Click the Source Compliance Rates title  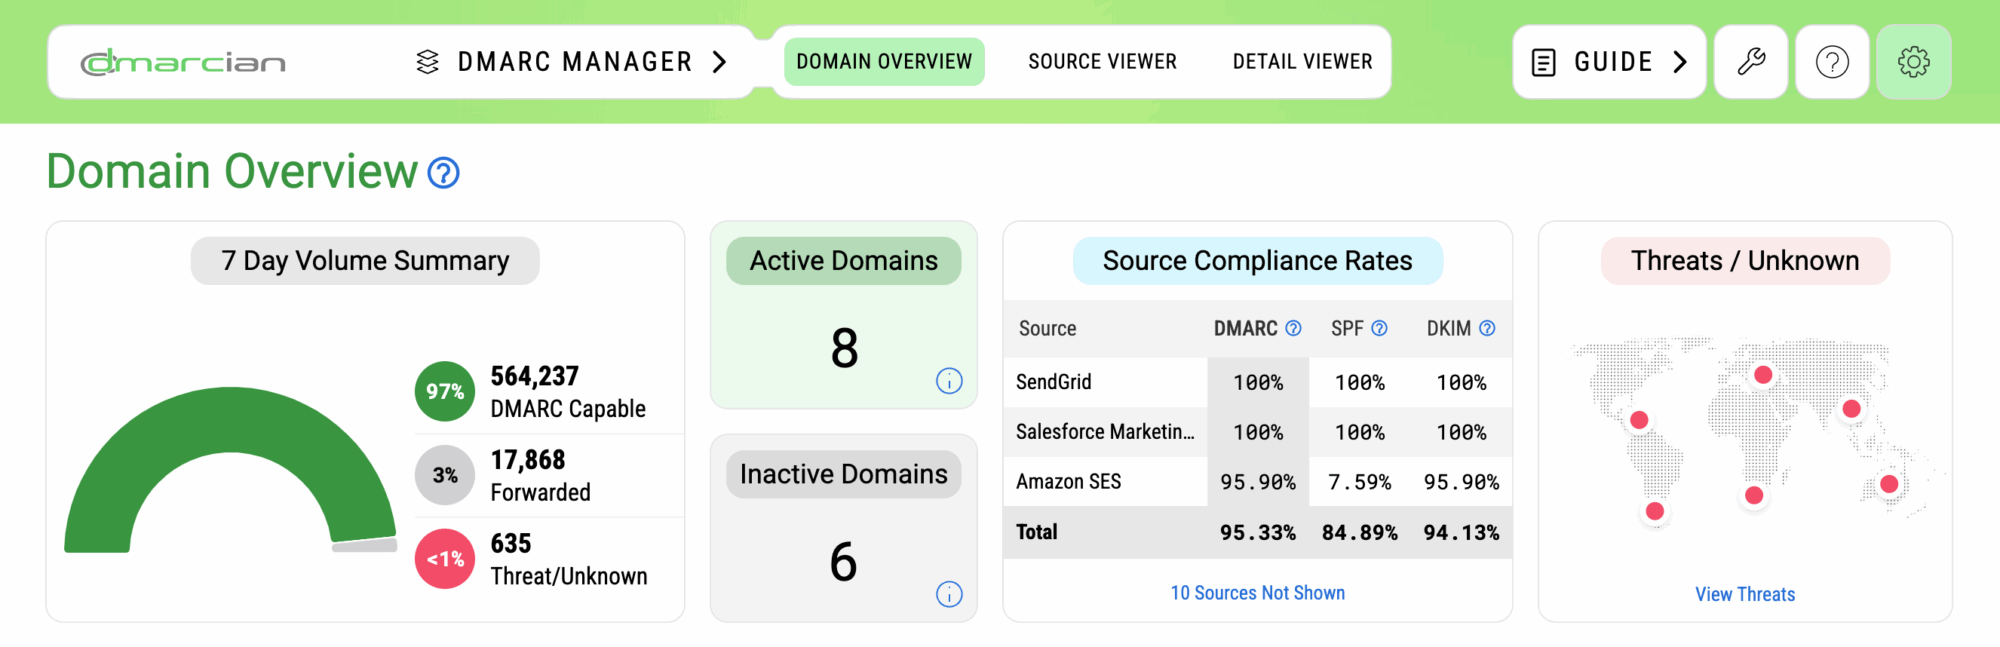[x=1258, y=261]
